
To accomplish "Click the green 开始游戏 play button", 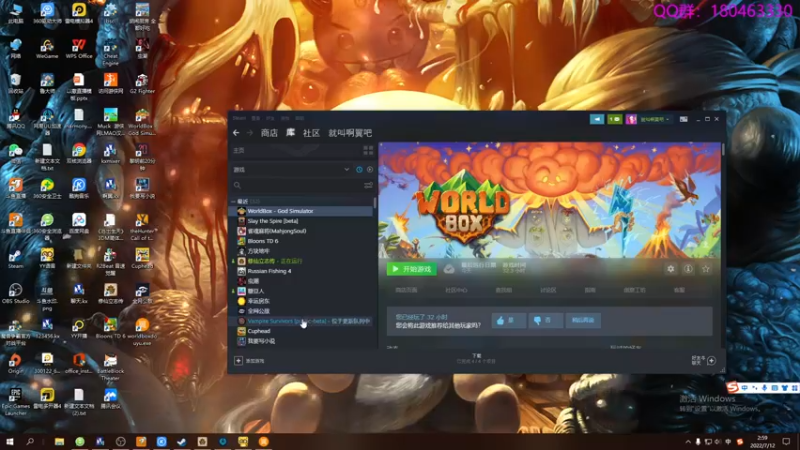I will tap(412, 269).
